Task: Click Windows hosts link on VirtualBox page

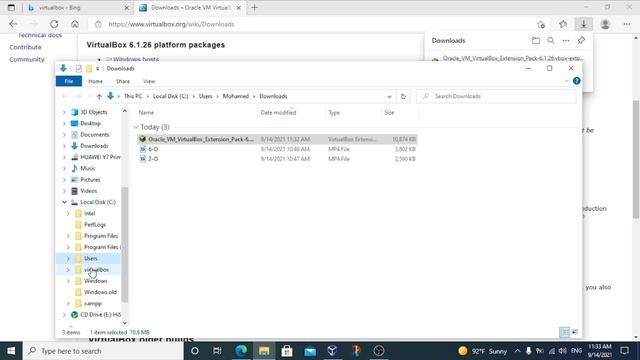Action: coord(136,59)
